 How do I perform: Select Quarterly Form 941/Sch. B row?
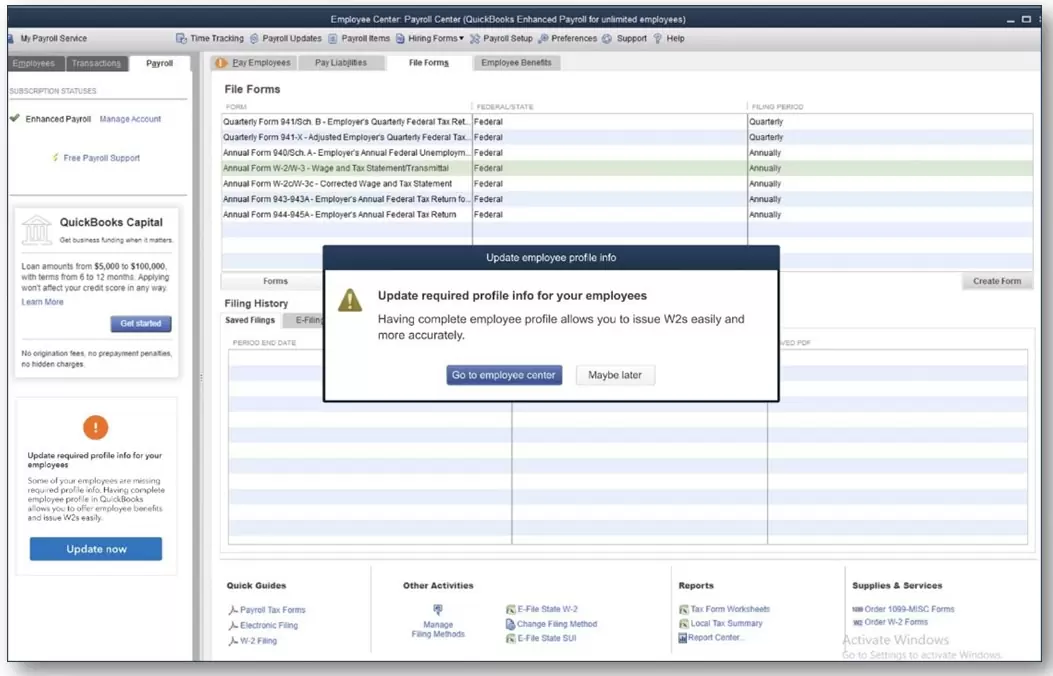(345, 122)
